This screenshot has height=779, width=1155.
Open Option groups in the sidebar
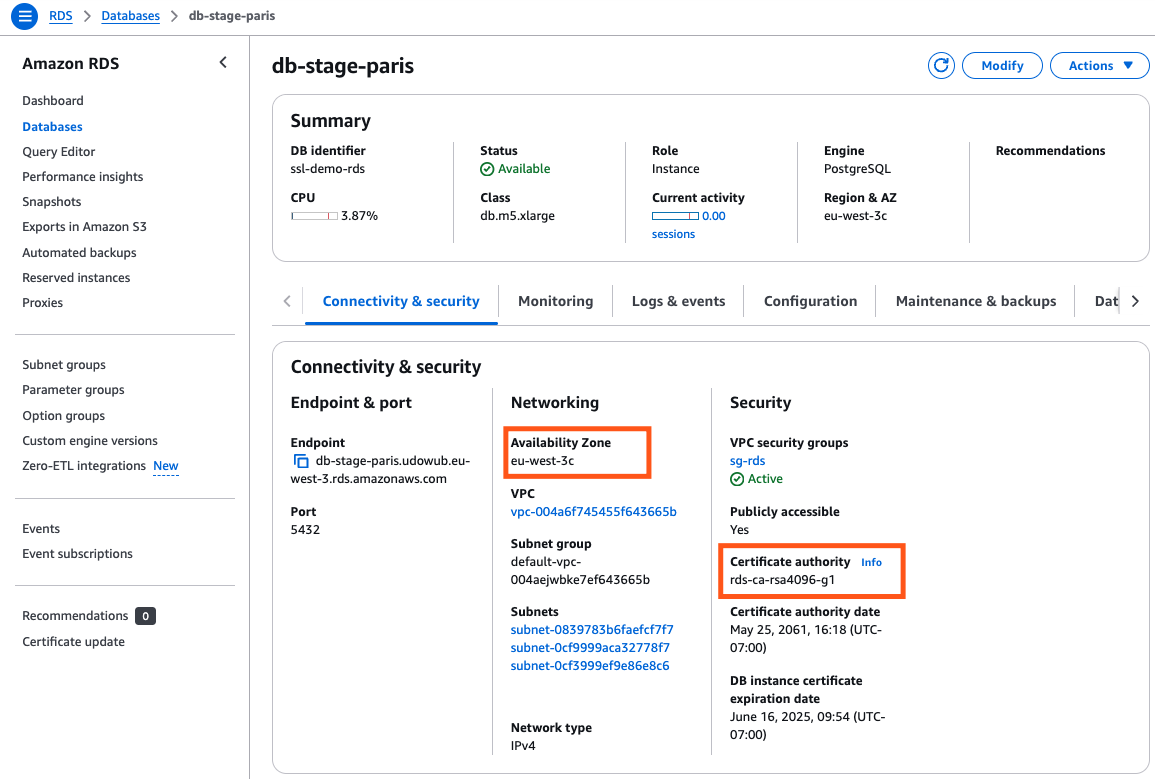click(63, 416)
